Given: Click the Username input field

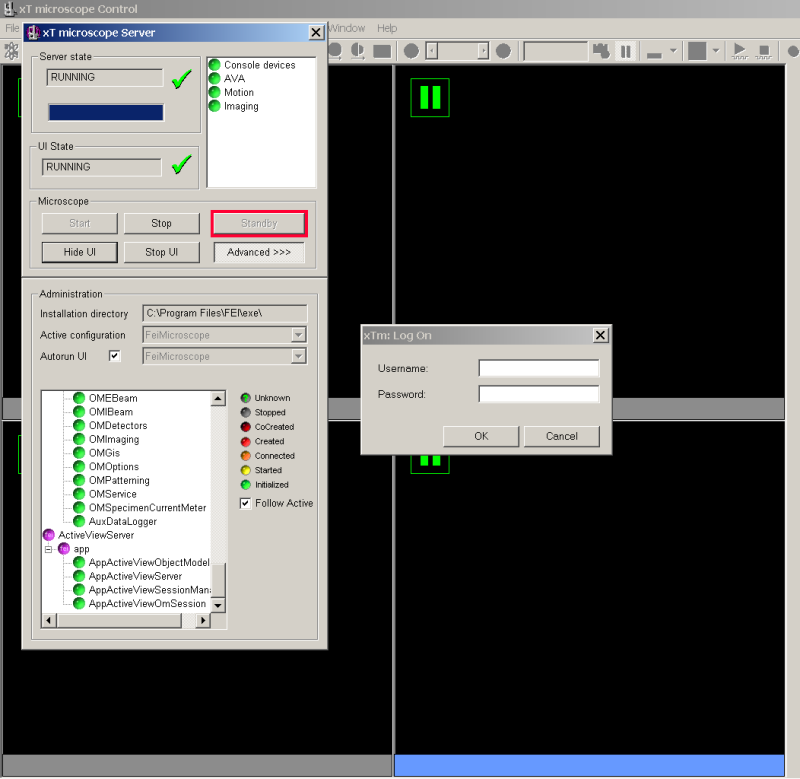Looking at the screenshot, I should click(538, 368).
